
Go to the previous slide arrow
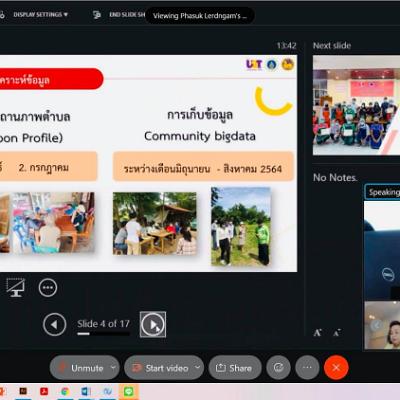tap(54, 324)
